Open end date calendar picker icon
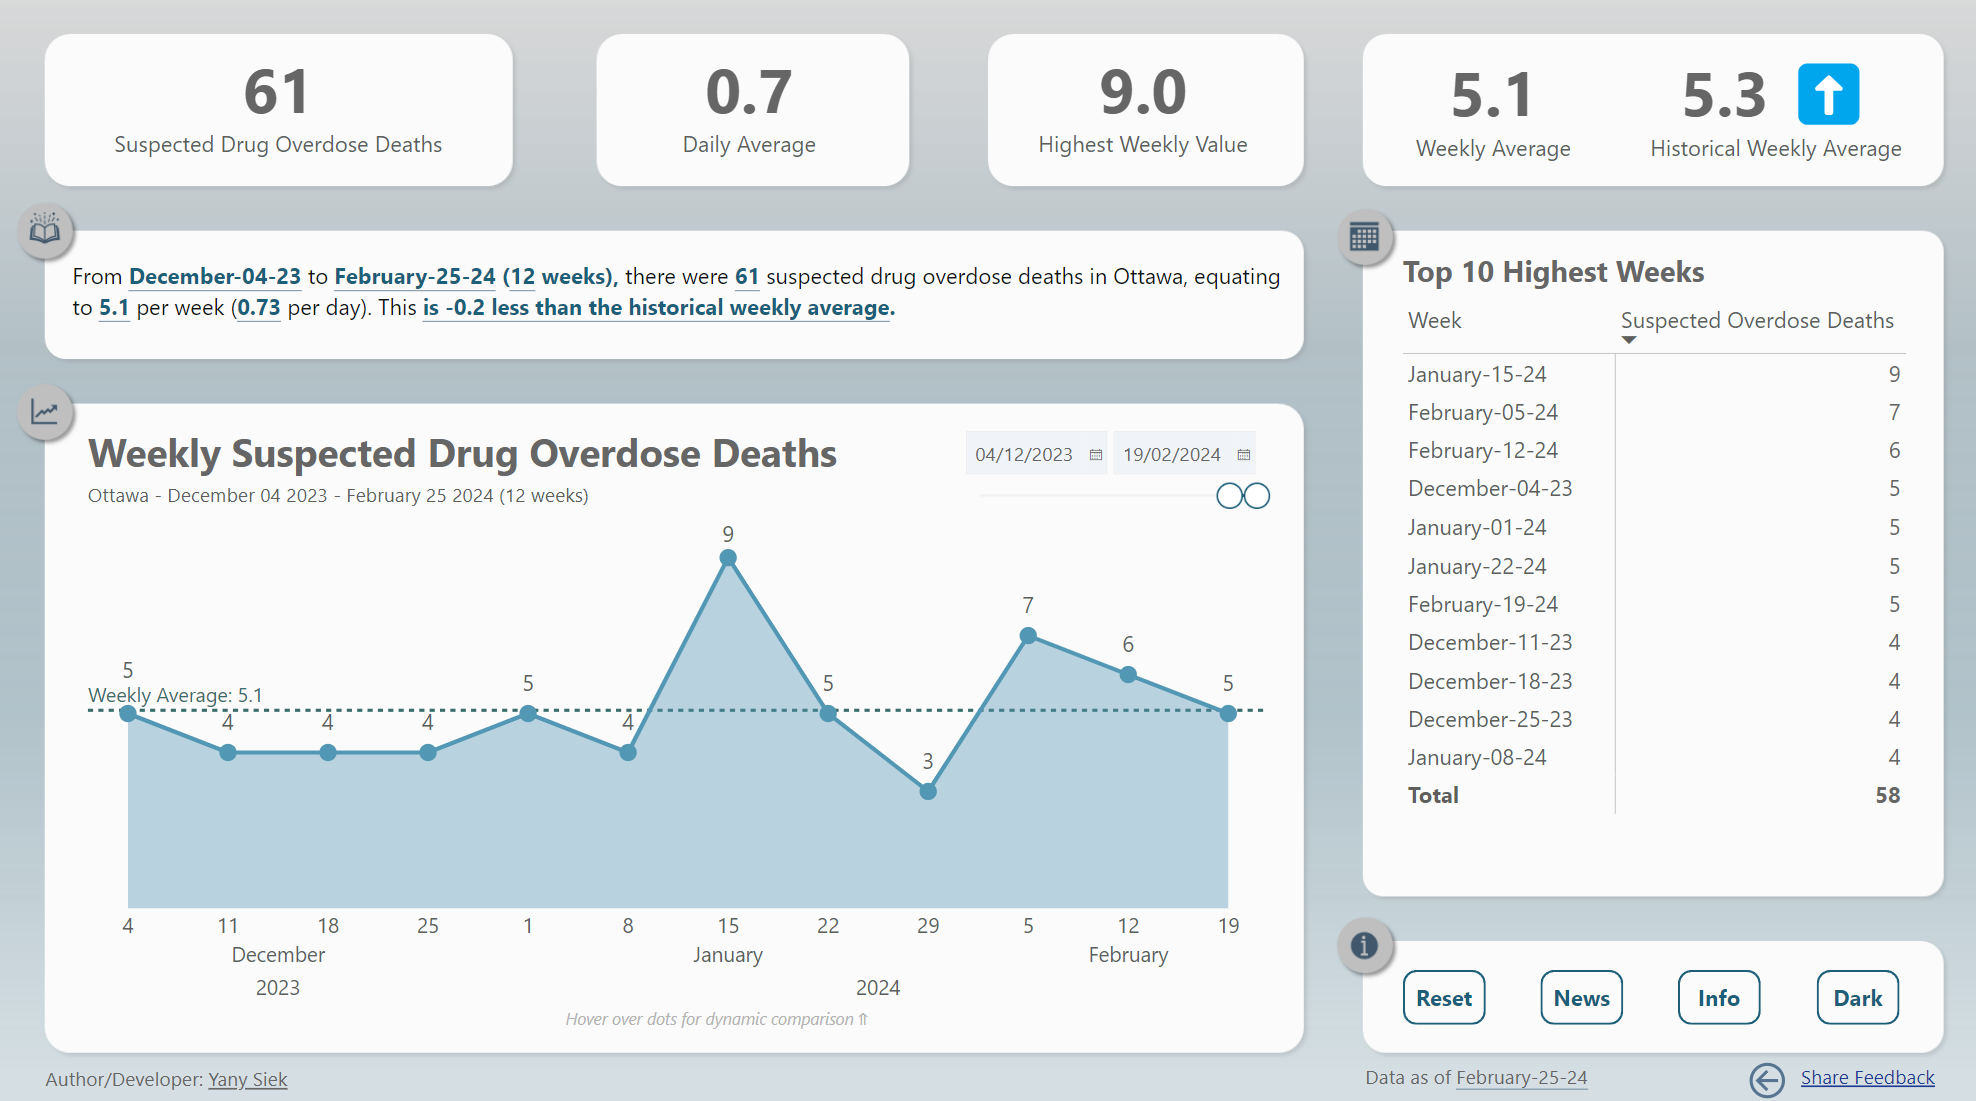The image size is (1976, 1101). click(x=1244, y=455)
